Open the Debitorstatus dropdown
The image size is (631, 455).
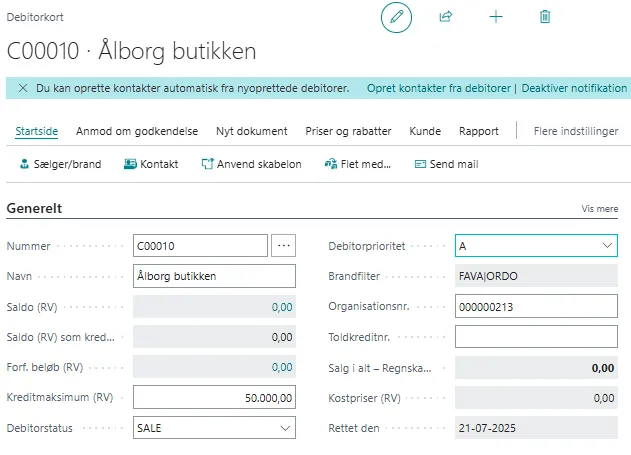pyautogui.click(x=286, y=428)
